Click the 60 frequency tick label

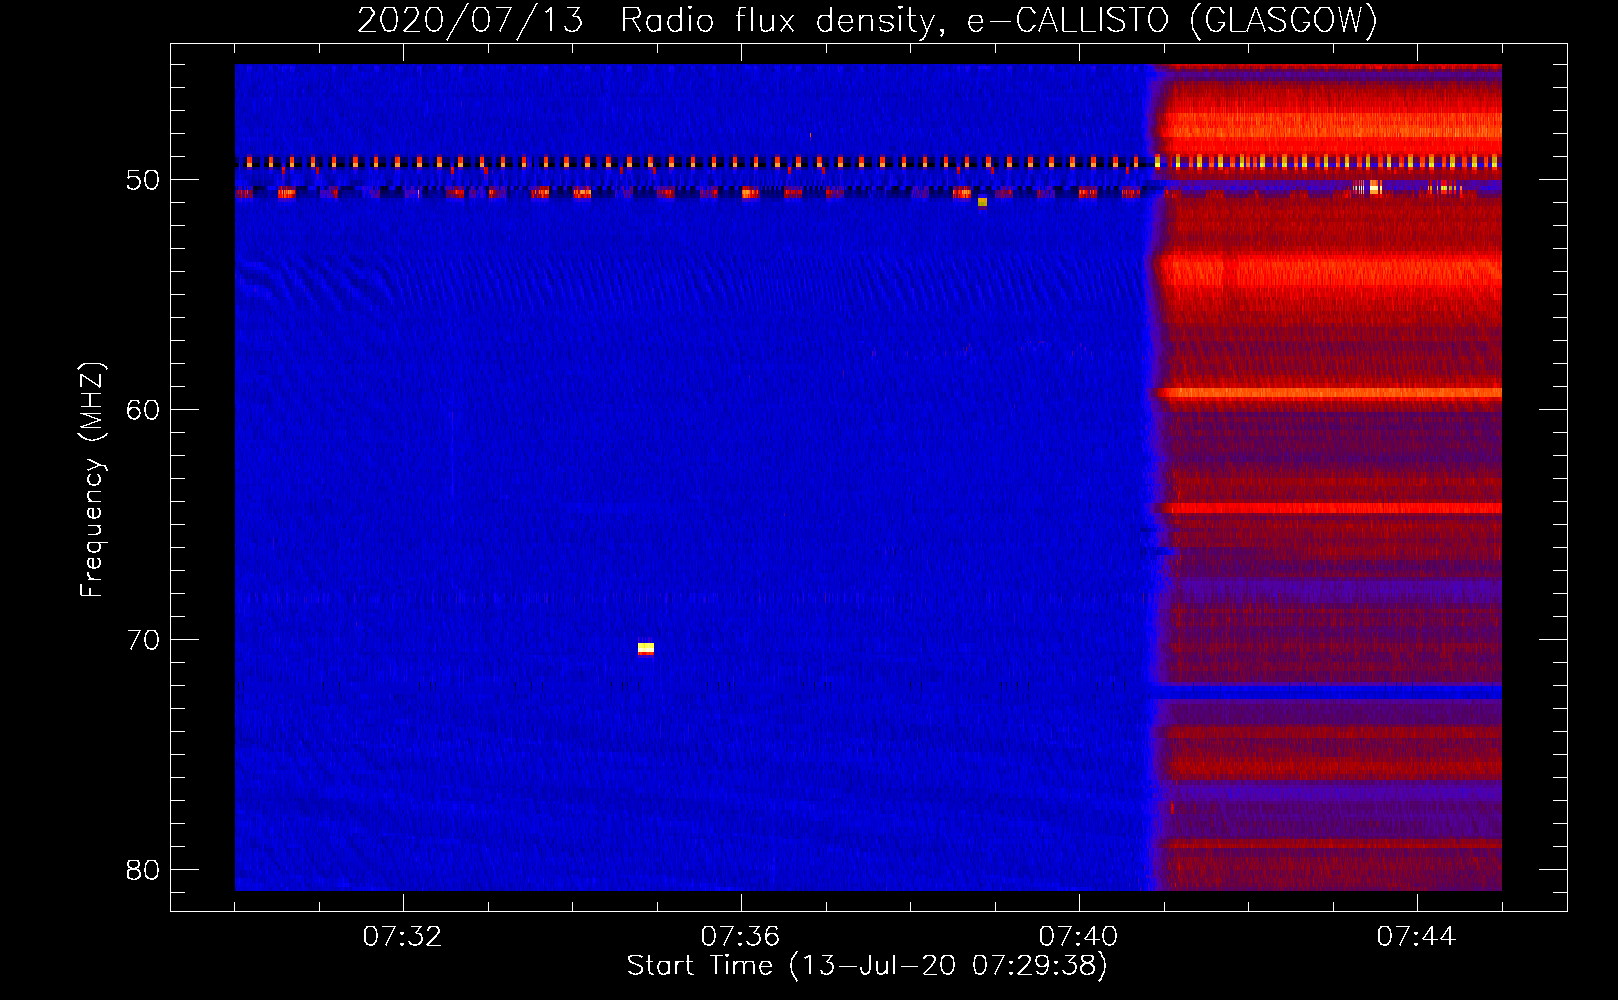143,410
